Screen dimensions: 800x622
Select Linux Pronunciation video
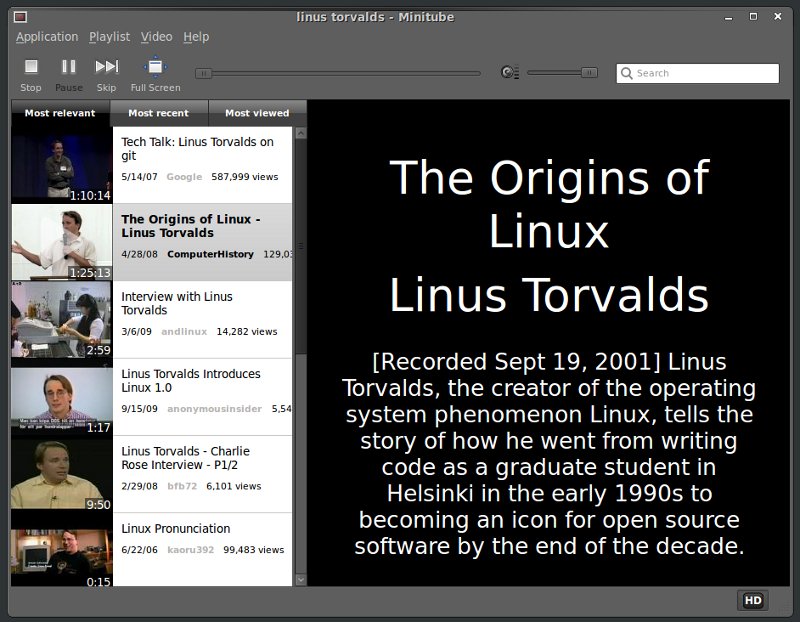[x=176, y=529]
